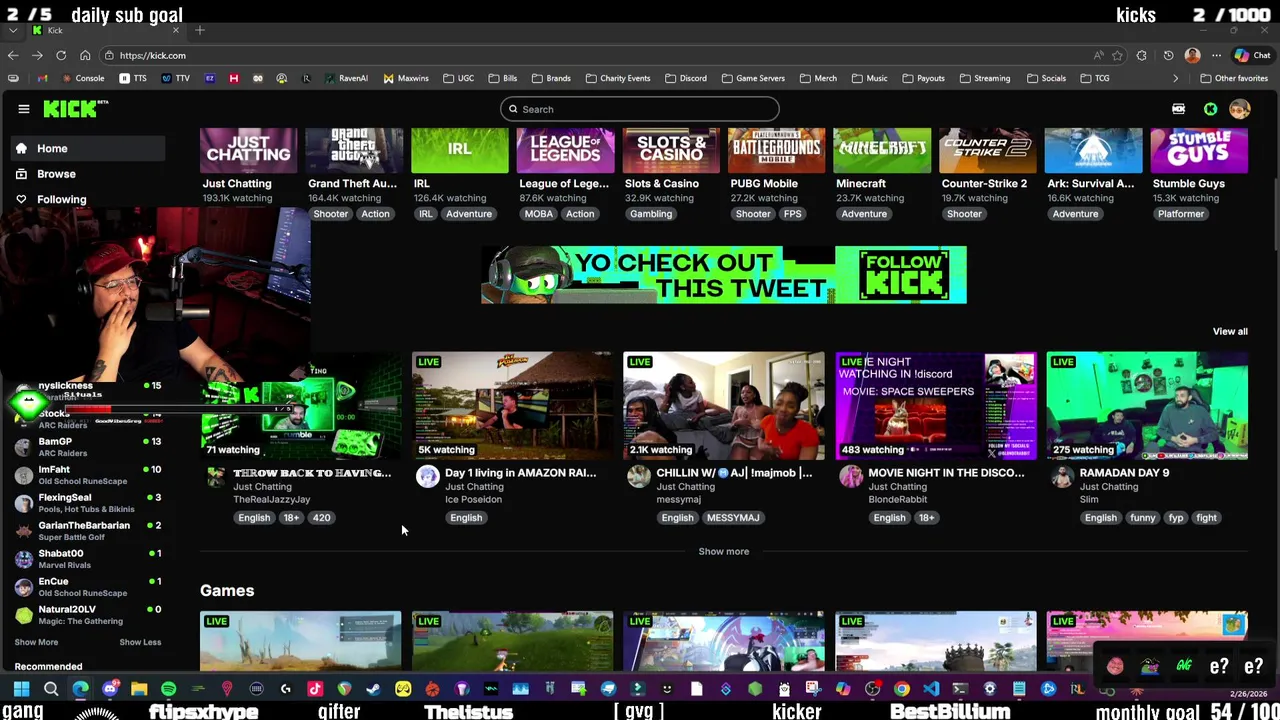
Task: Click BlondeRabbit channel avatar
Action: click(x=851, y=476)
